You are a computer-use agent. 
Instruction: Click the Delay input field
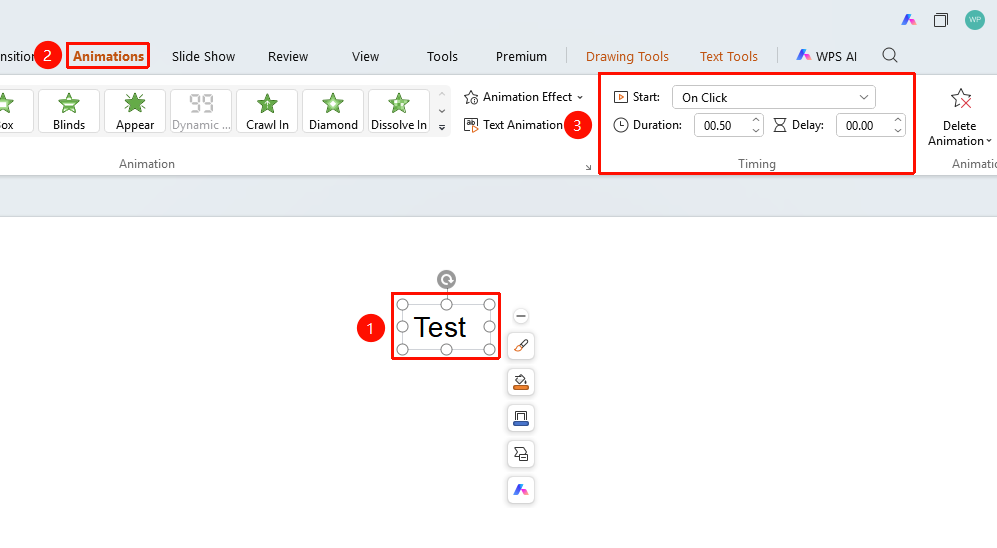point(863,126)
